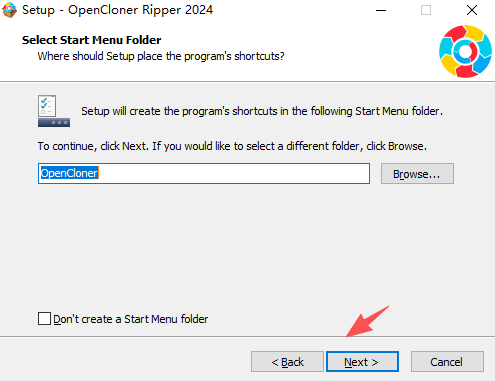
Task: Go to previous step with < Back
Action: 287,361
